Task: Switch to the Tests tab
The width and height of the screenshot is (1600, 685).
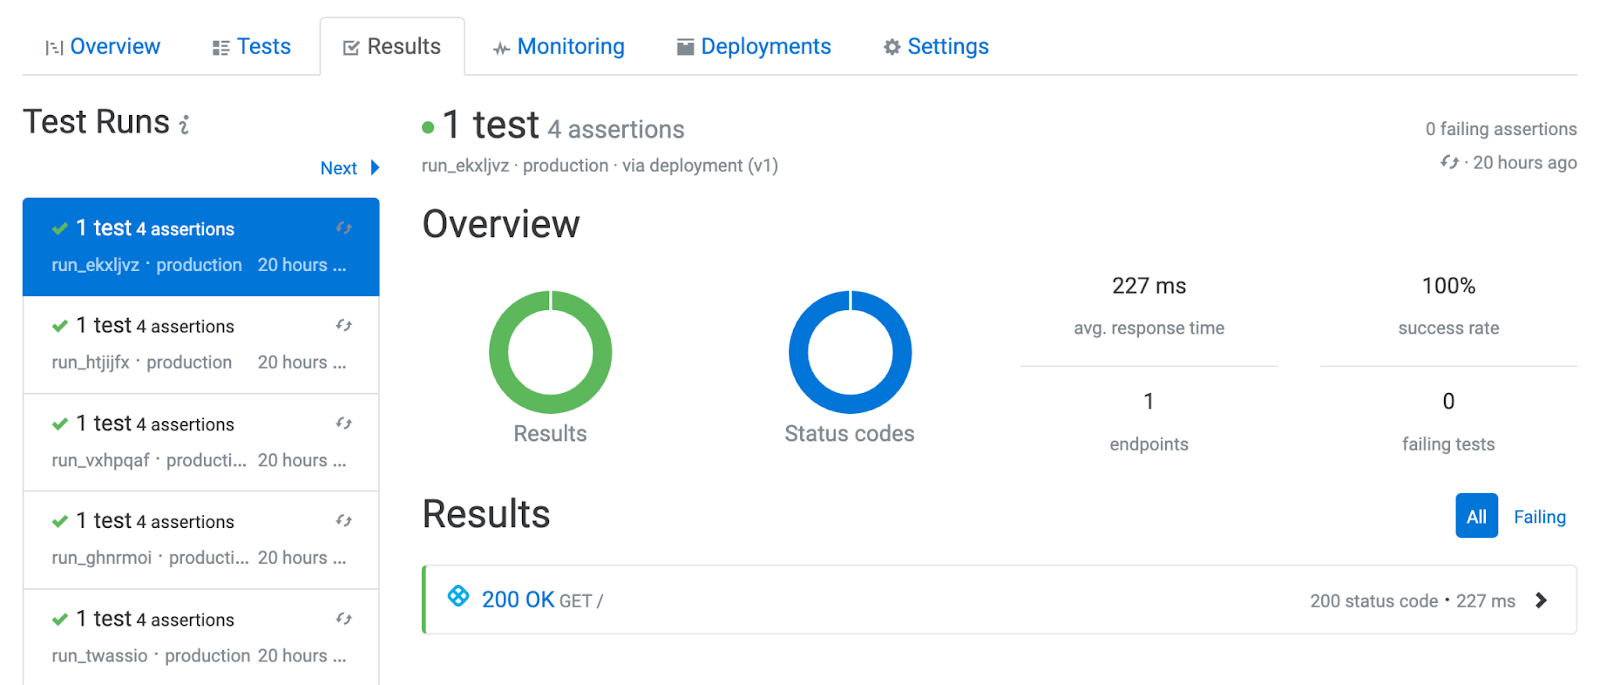Action: tap(251, 47)
